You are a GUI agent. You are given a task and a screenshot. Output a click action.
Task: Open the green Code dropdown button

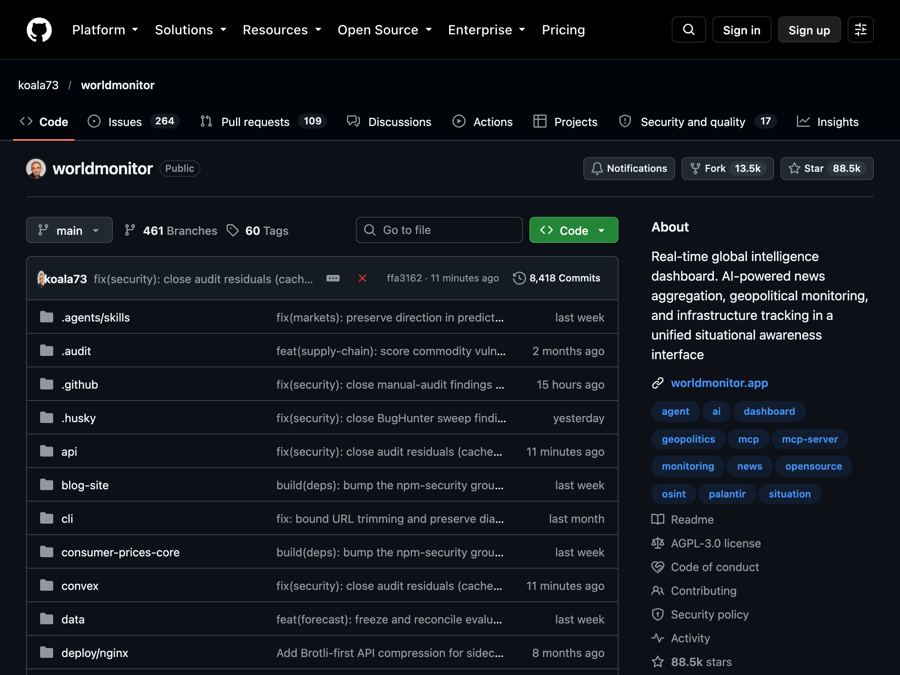573,230
